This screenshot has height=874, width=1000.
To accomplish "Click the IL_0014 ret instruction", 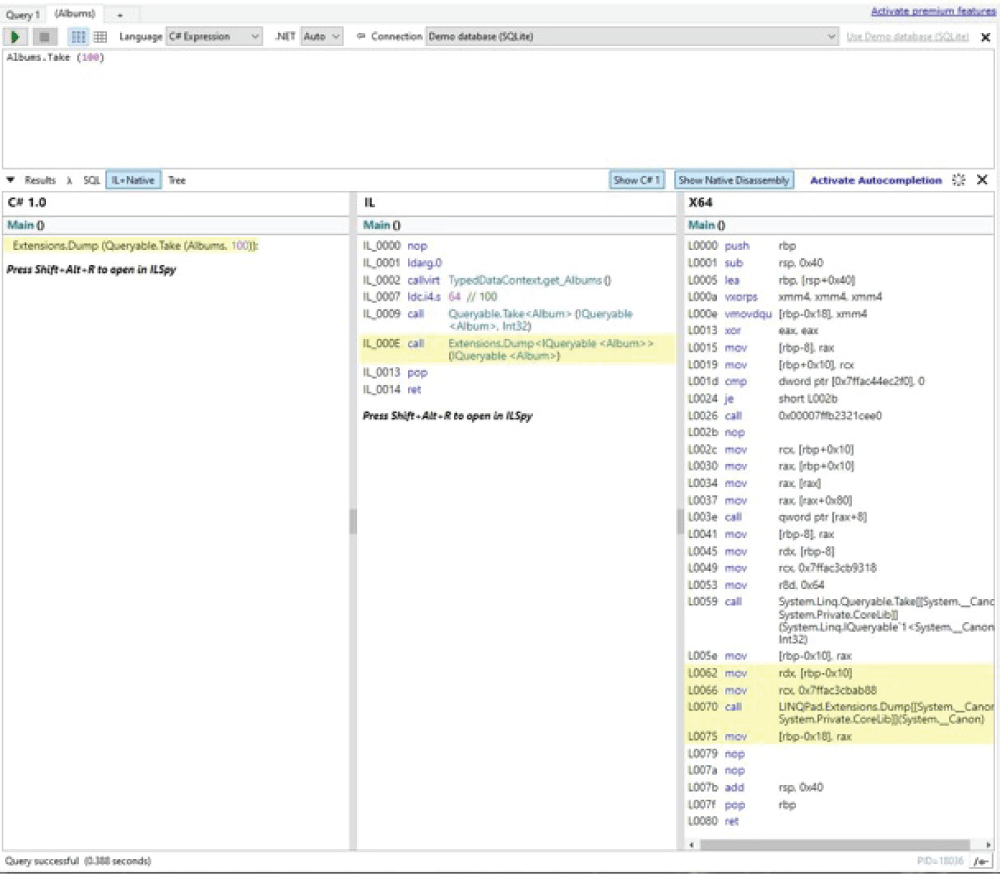I will [392, 390].
